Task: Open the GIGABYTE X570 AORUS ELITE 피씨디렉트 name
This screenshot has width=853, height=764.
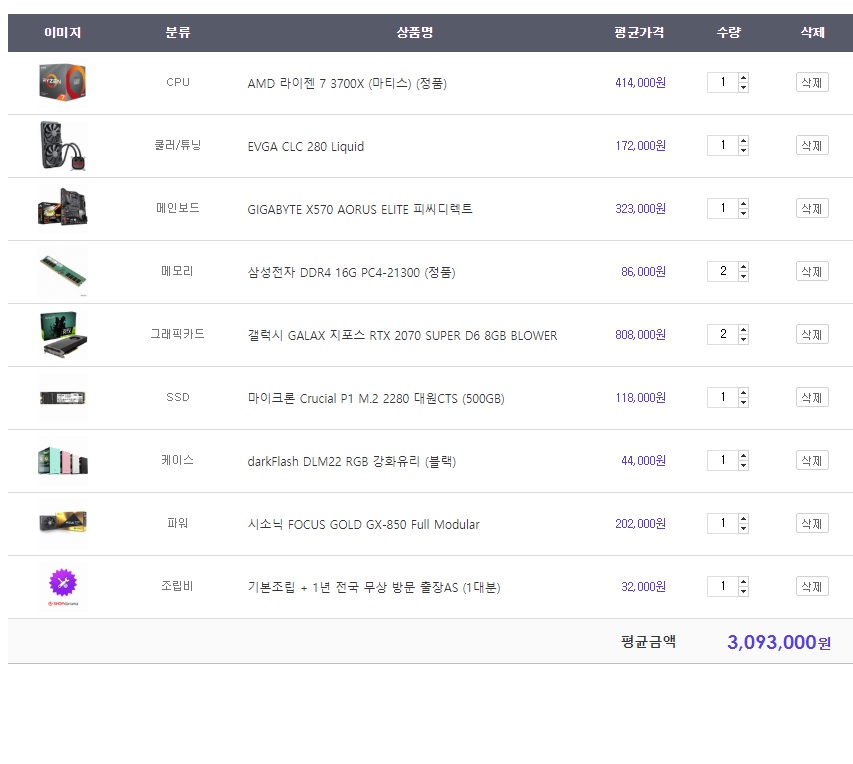Action: (360, 209)
